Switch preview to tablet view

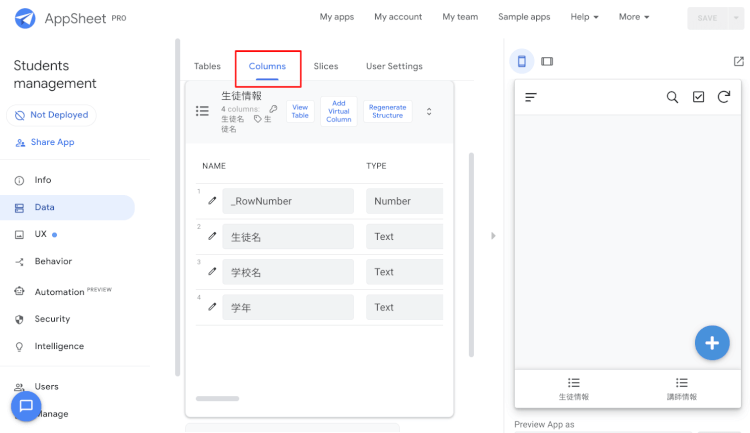(547, 61)
